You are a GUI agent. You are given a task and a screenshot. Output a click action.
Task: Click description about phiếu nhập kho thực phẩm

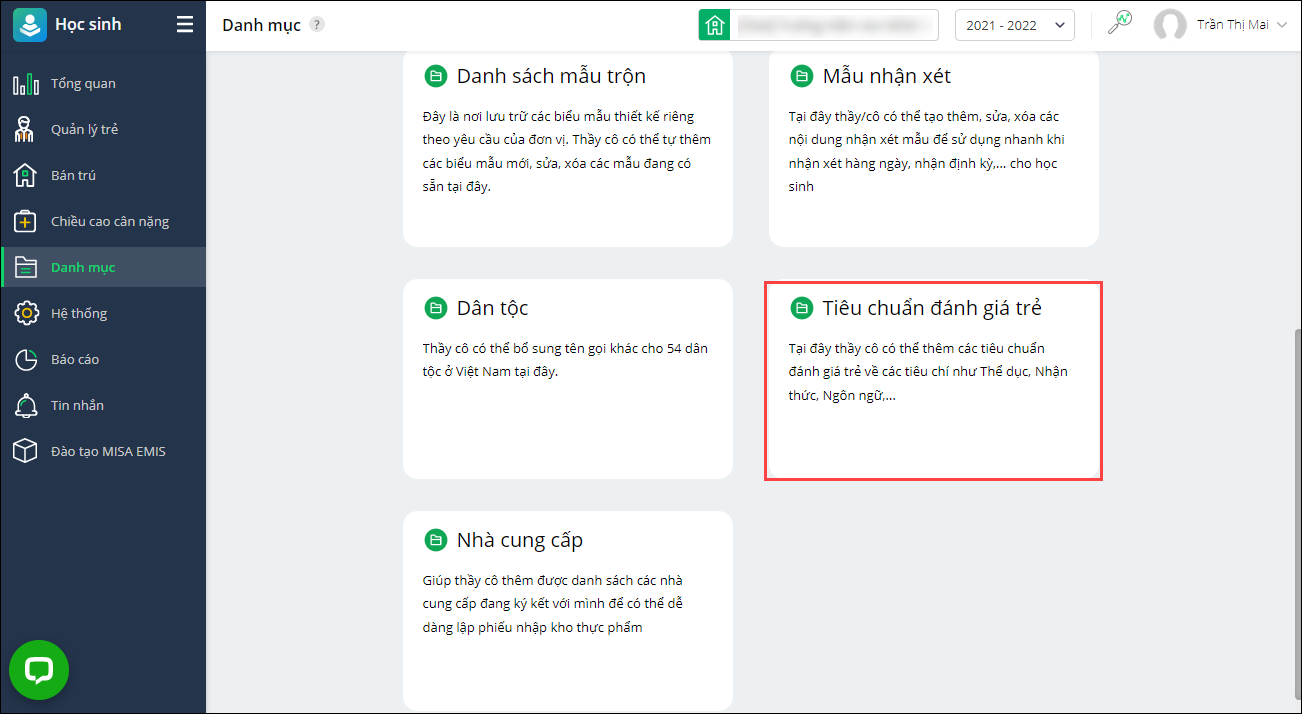553,604
